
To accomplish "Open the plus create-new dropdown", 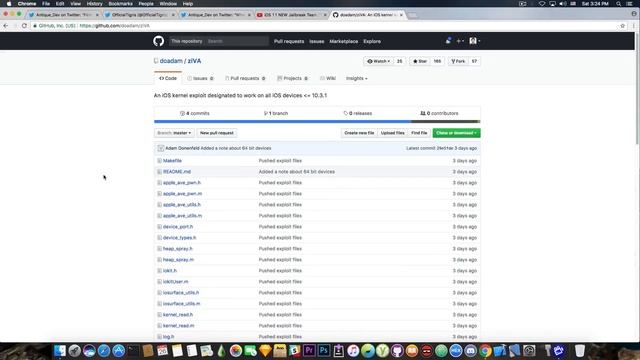I will point(460,41).
